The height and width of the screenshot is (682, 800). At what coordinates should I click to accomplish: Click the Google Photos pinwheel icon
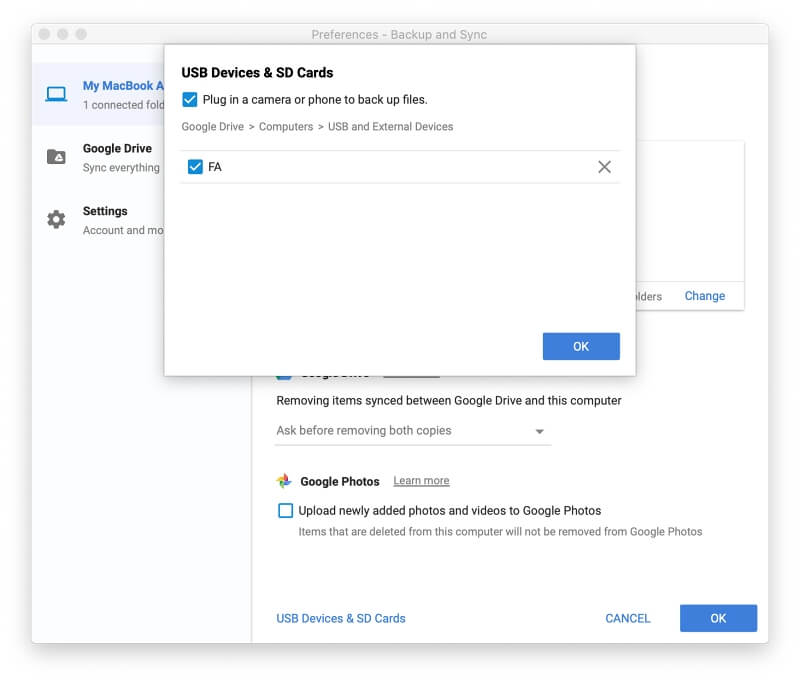(x=284, y=481)
